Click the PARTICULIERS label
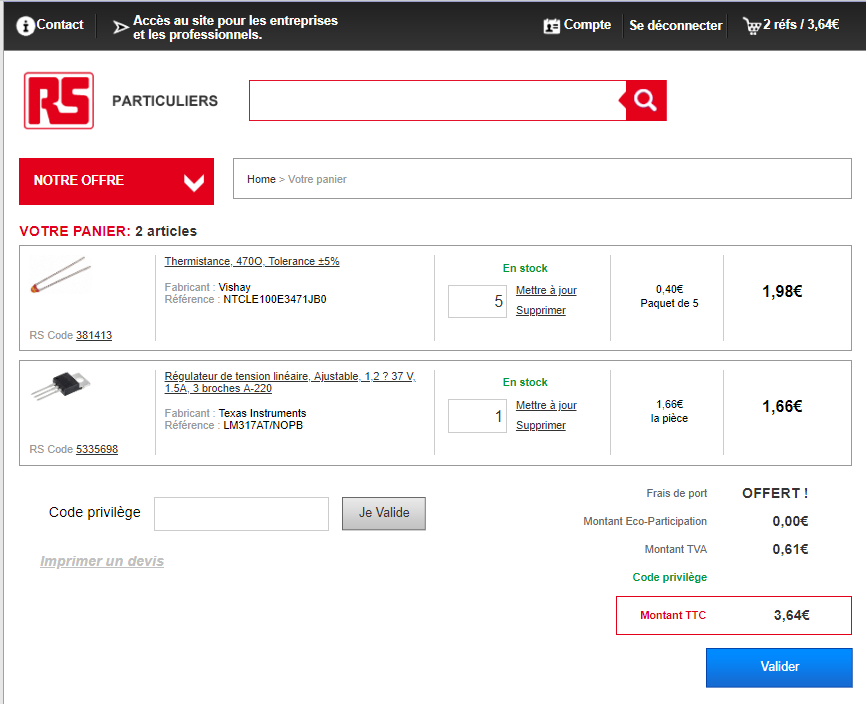Screen dimensions: 866x704 coord(165,101)
